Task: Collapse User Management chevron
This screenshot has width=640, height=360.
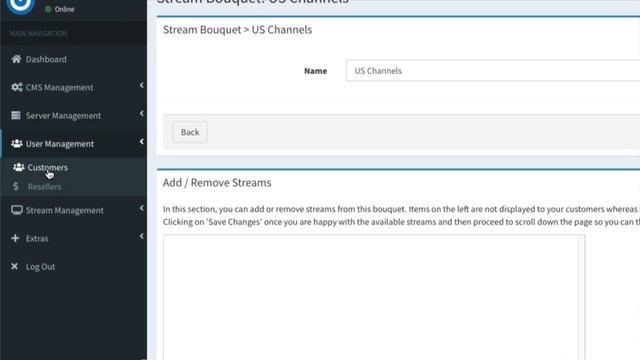Action: [141, 142]
